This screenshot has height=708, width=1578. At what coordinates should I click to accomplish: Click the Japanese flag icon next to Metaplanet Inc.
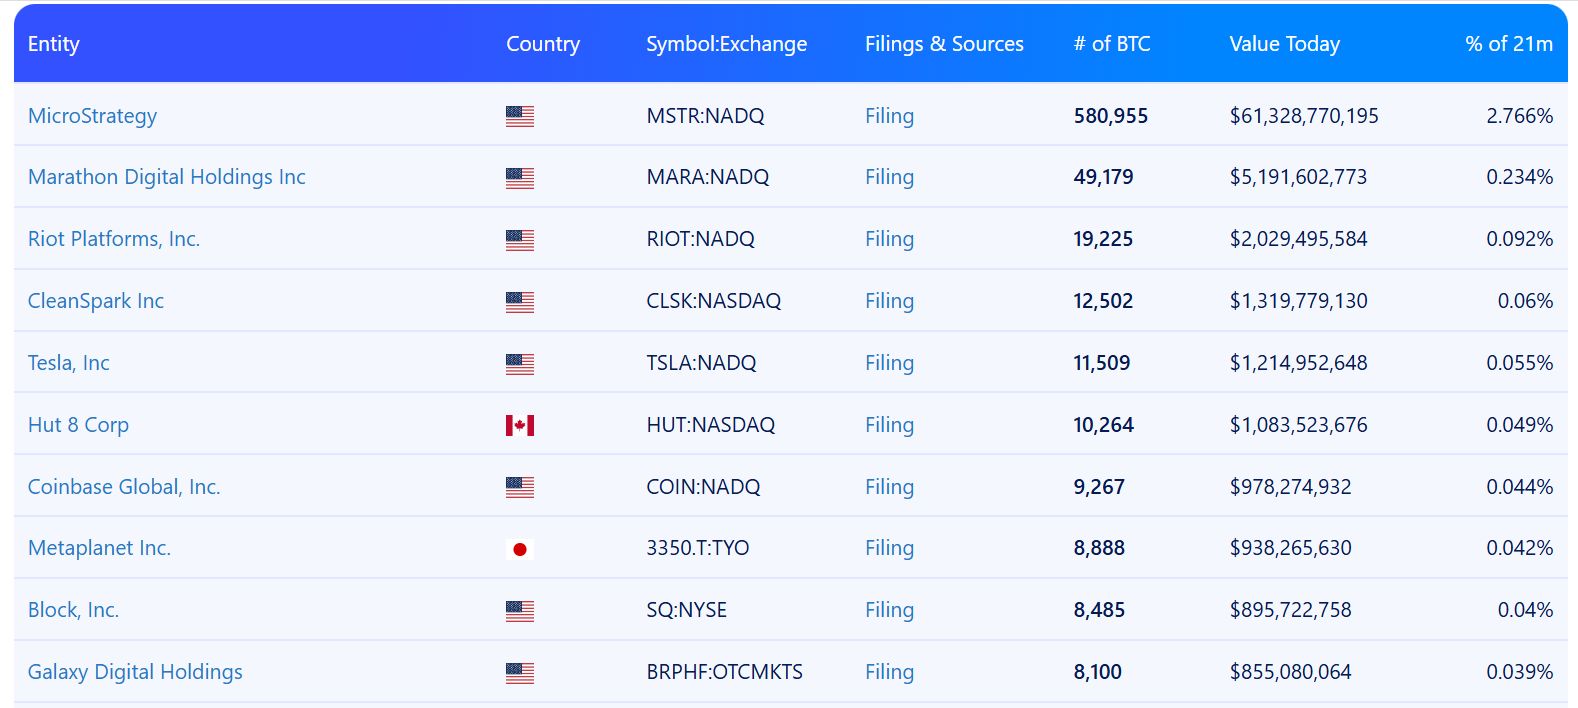click(520, 548)
